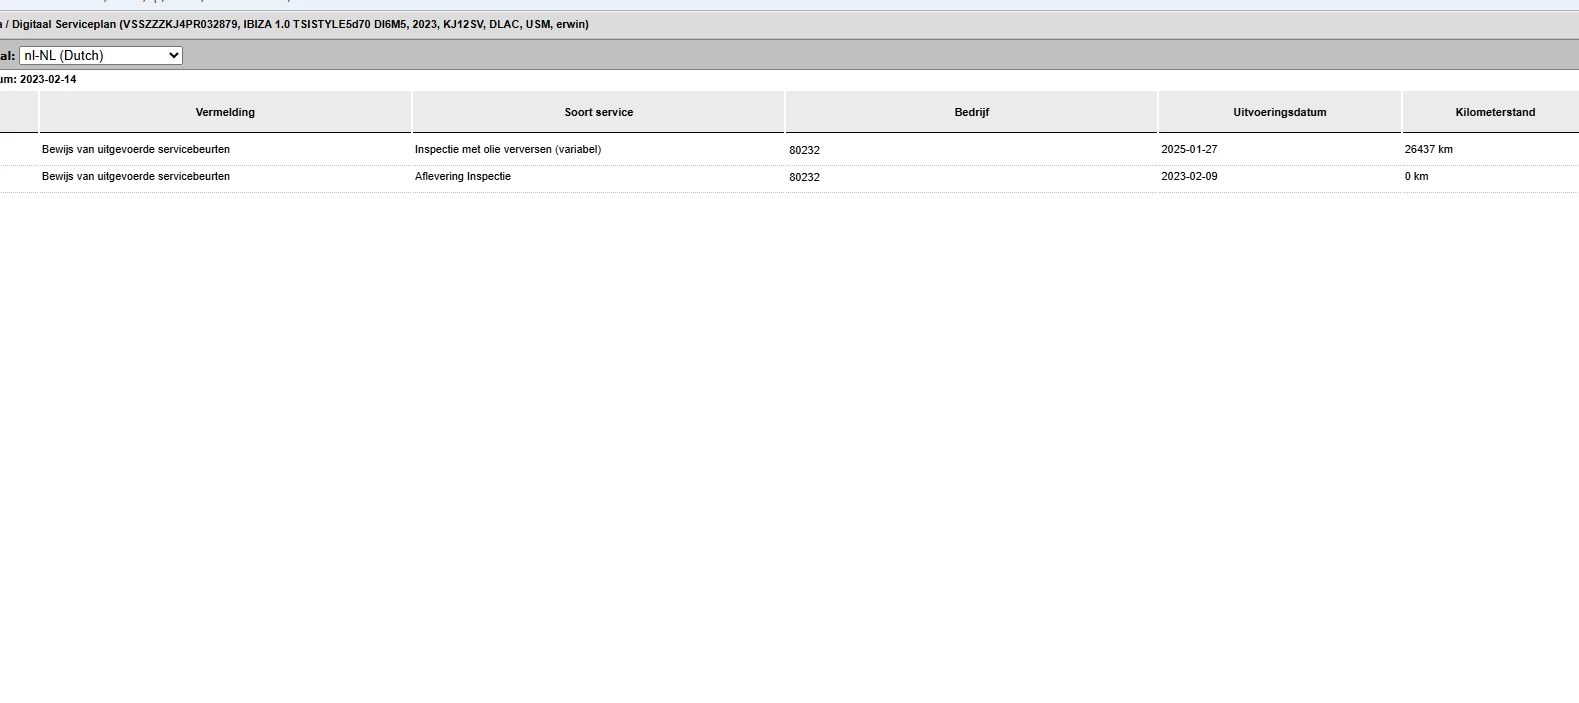Click the 'Aflevering Inspectie' service entry
The height and width of the screenshot is (703, 1579).
(463, 176)
